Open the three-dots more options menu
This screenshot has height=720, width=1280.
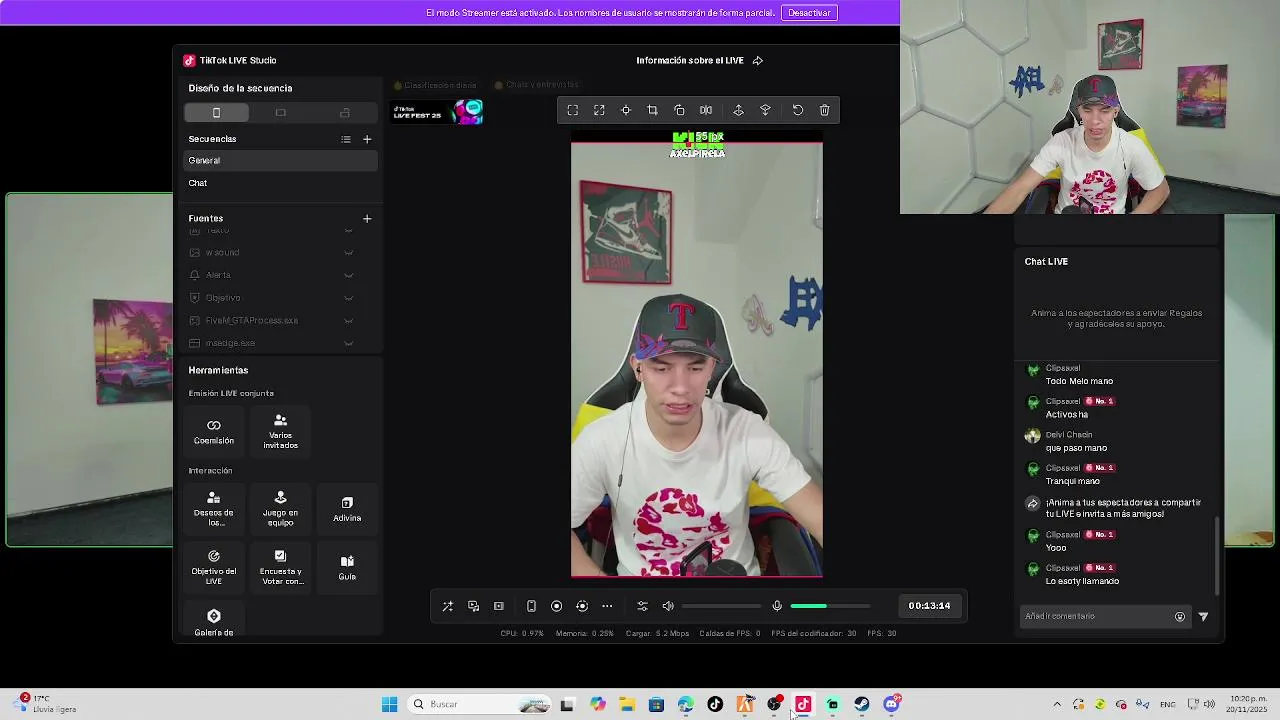click(x=607, y=606)
